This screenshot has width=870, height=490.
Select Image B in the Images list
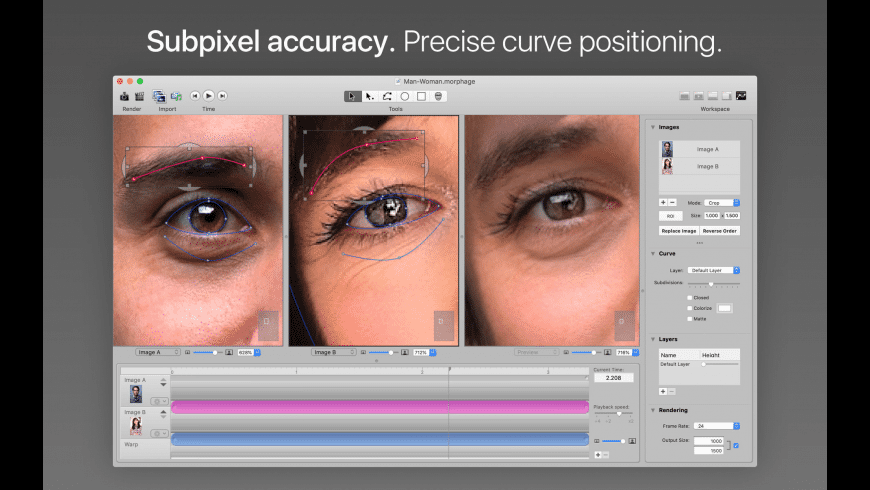click(x=699, y=166)
